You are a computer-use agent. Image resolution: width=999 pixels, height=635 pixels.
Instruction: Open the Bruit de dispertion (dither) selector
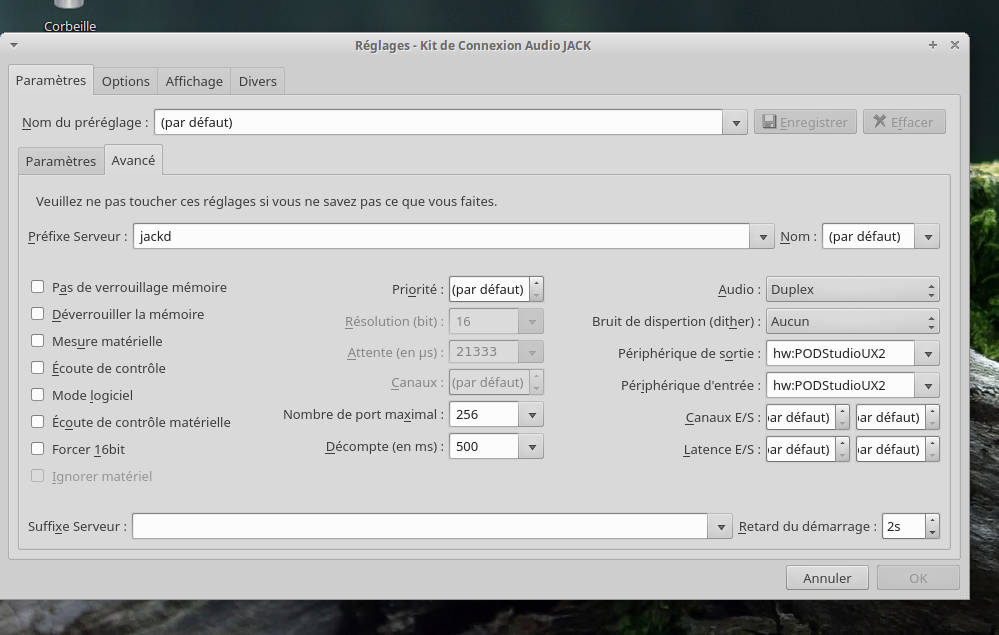click(852, 321)
